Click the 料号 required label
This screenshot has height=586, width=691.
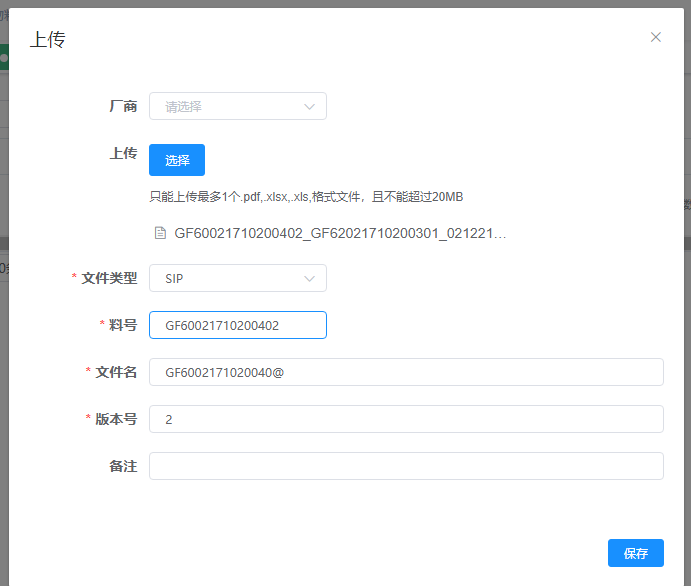click(123, 325)
